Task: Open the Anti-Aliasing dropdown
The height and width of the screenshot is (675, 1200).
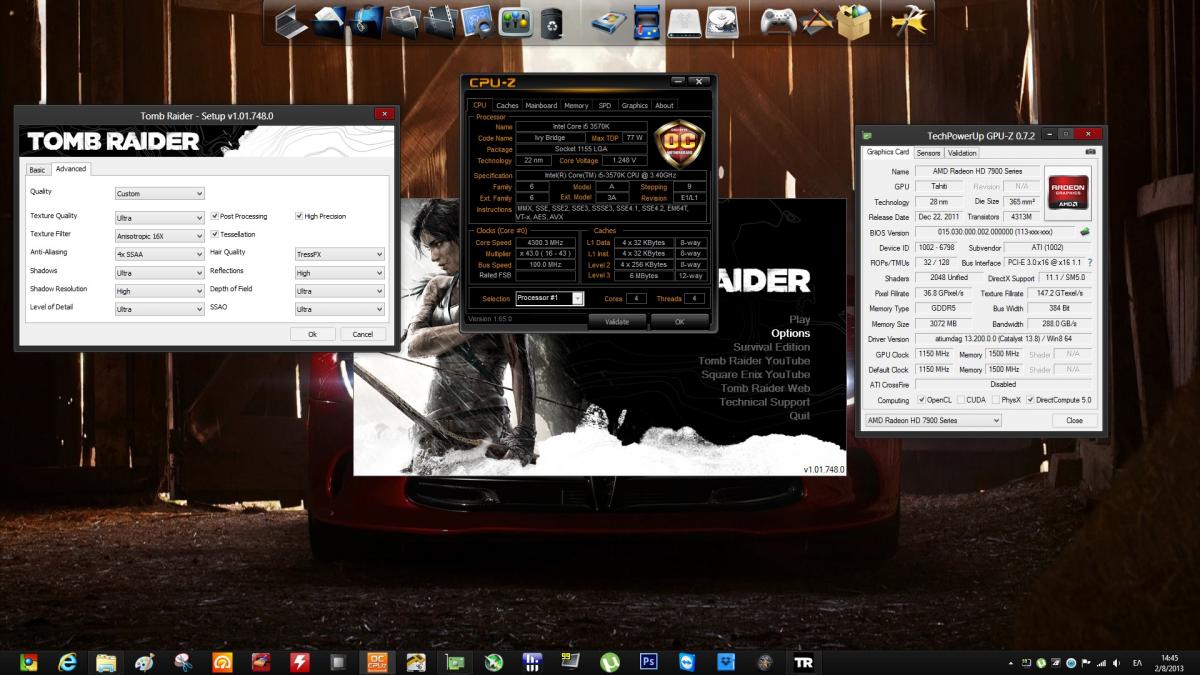Action: (x=160, y=254)
